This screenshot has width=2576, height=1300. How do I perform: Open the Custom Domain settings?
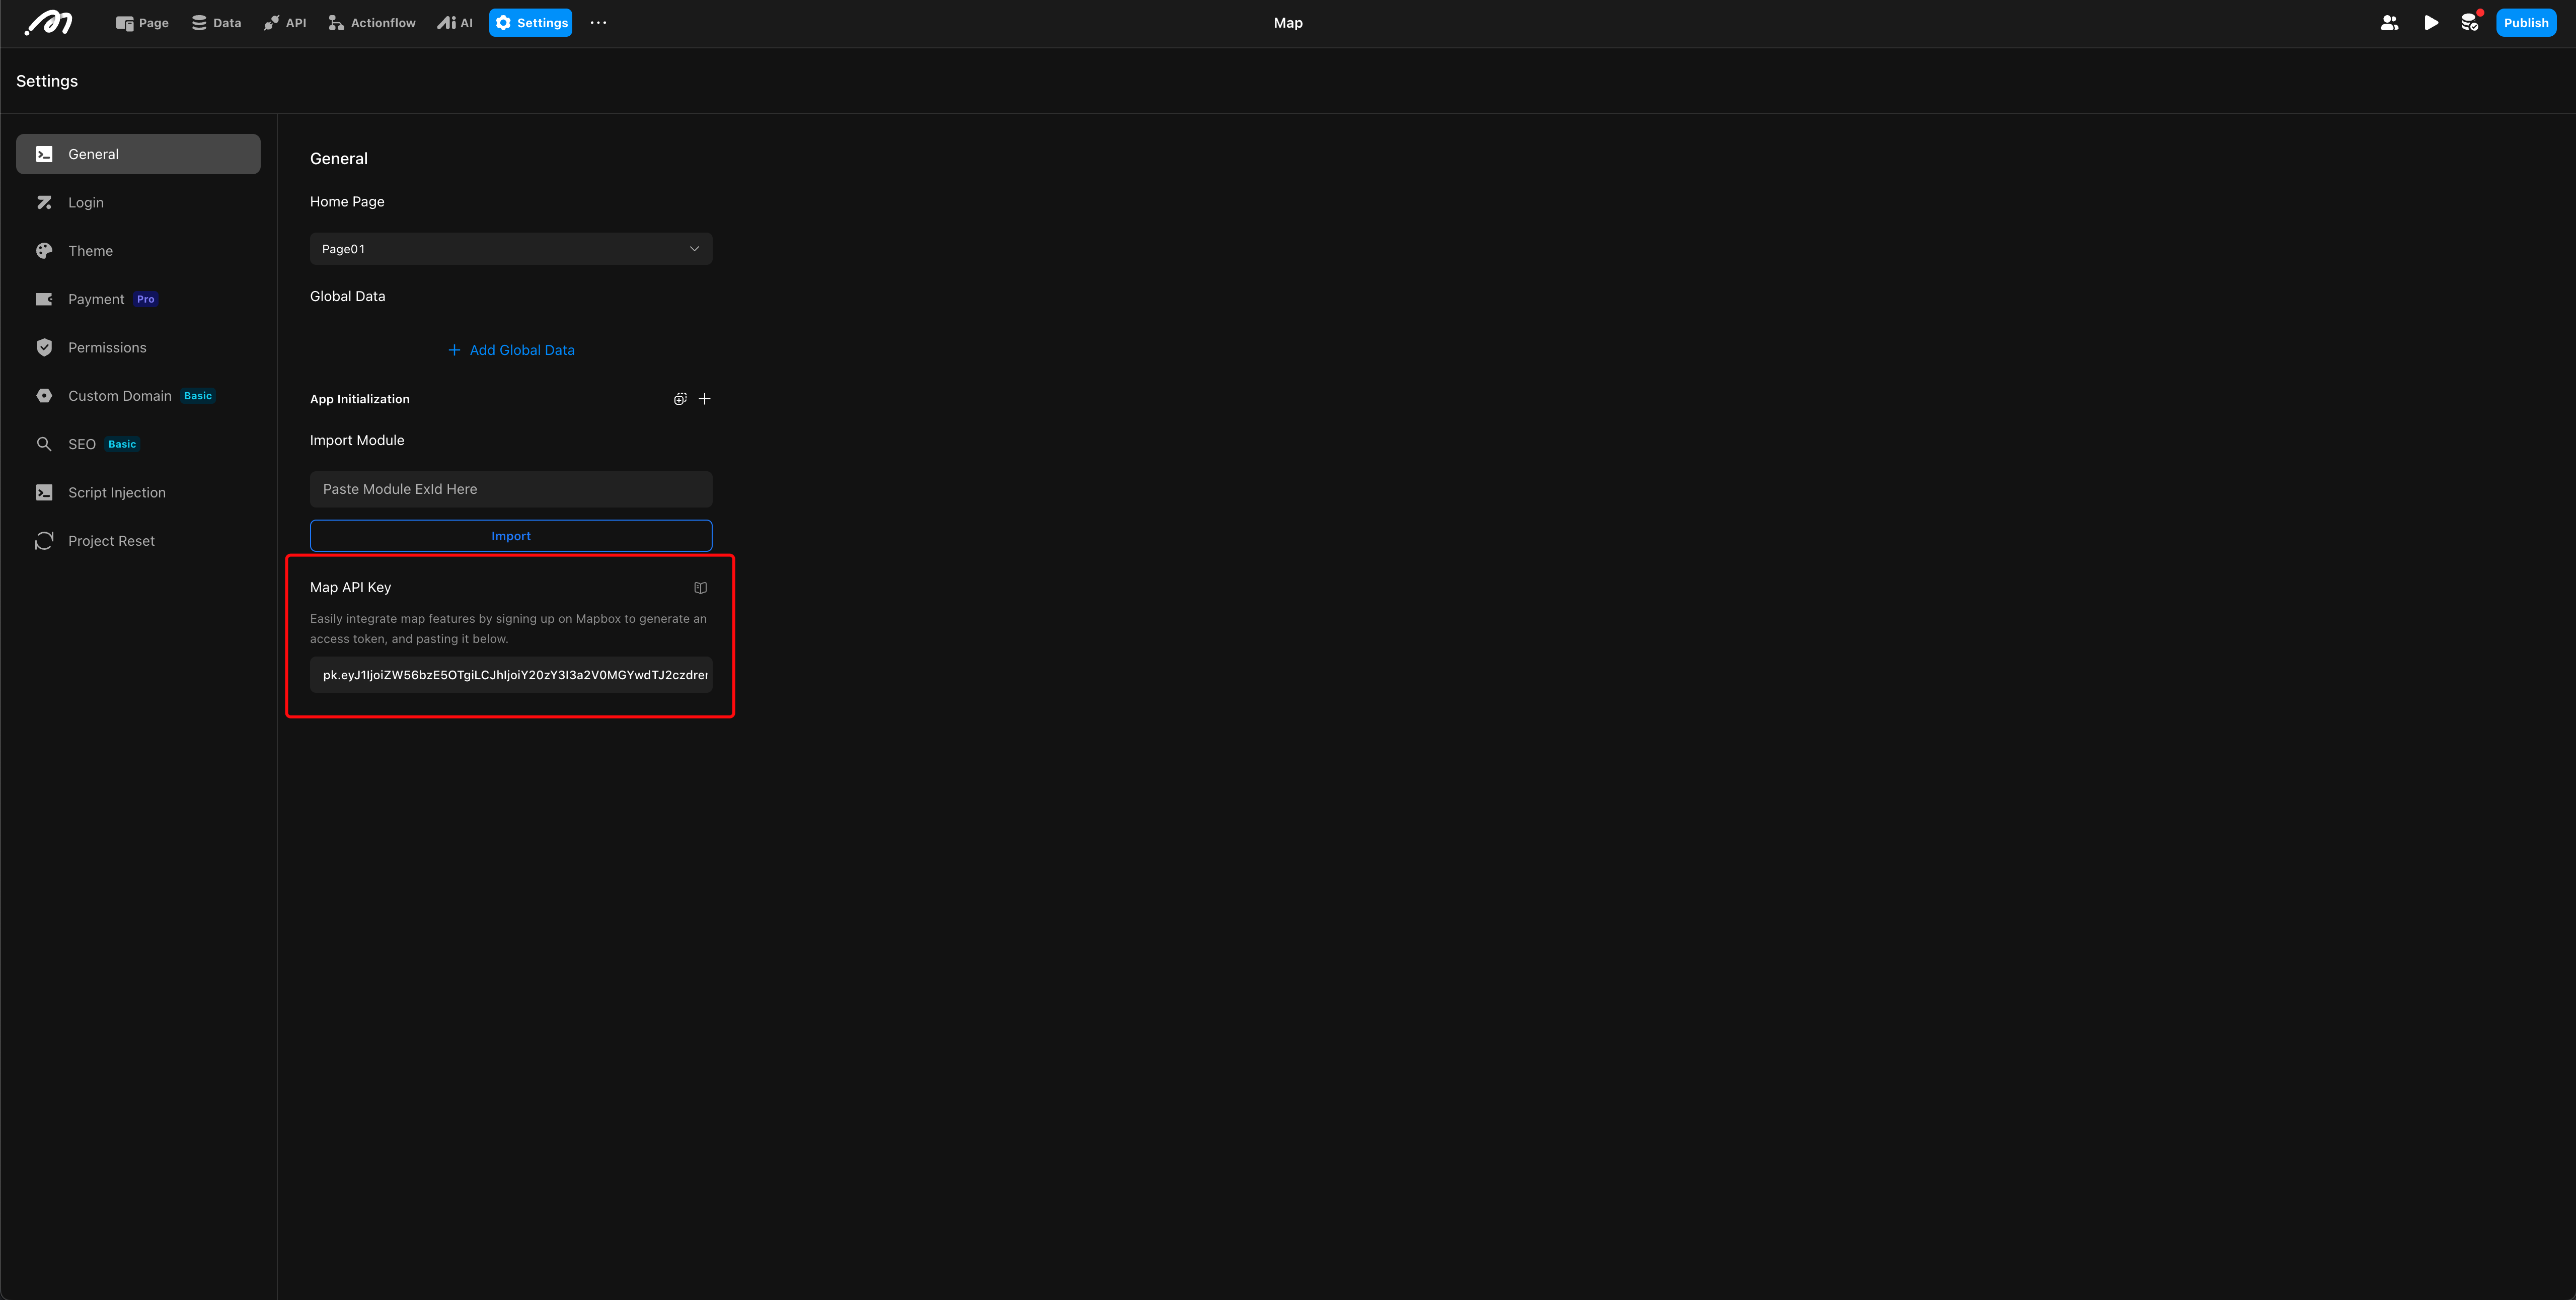(138, 396)
